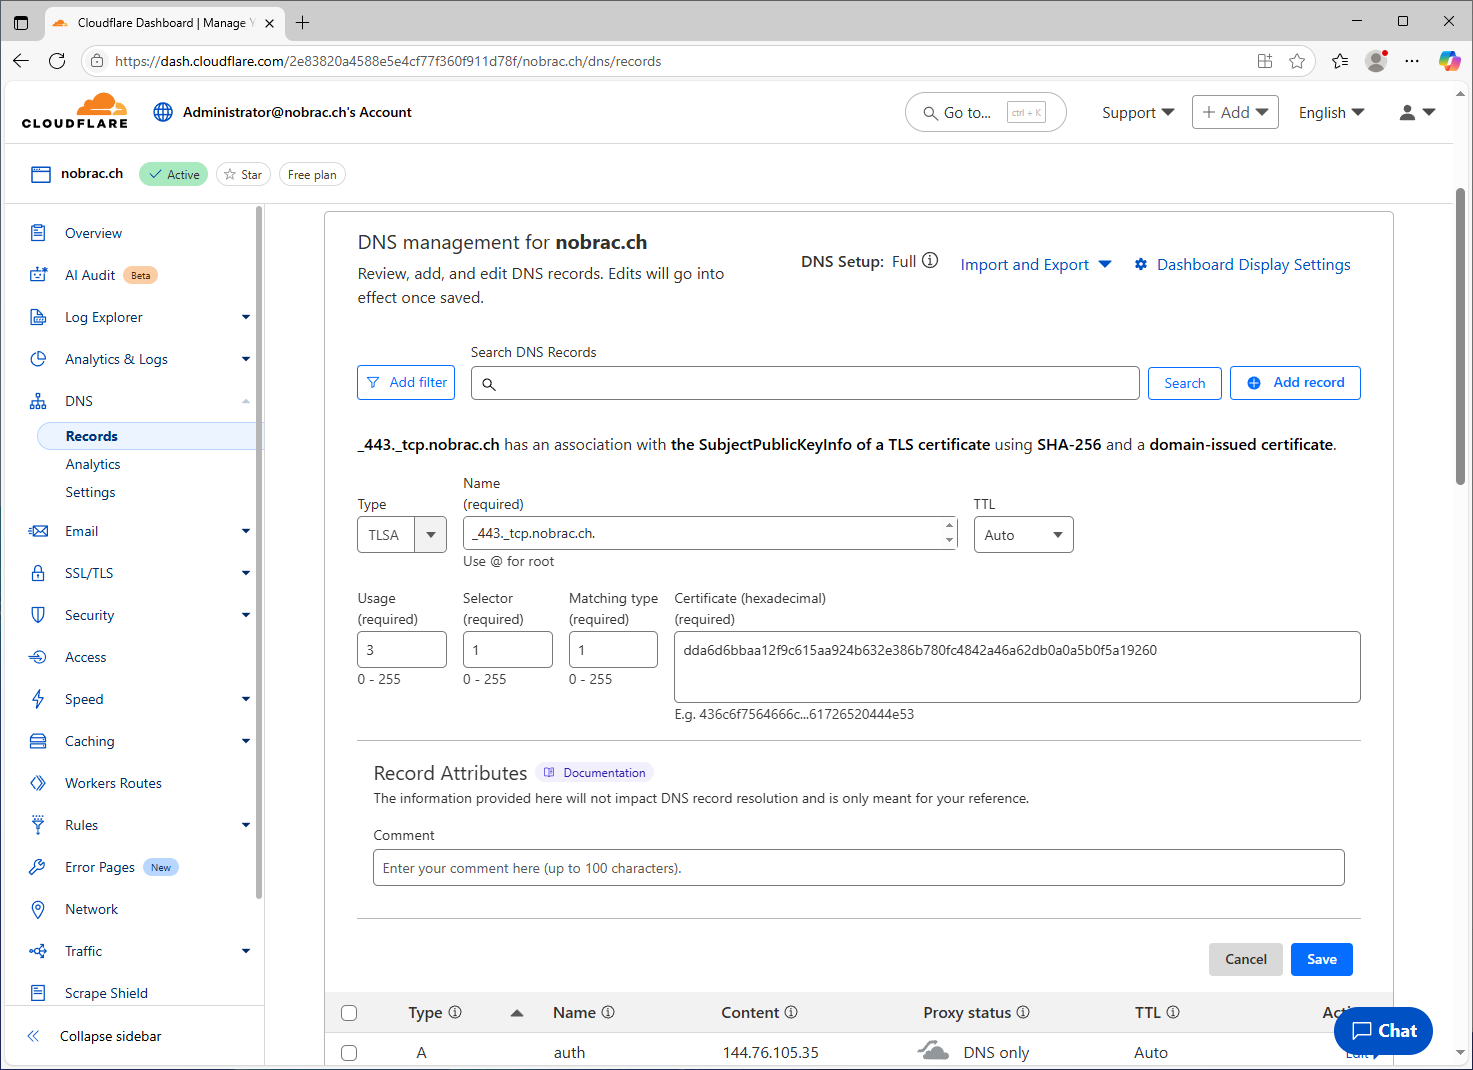
Task: Click the Caching sidebar icon
Action: (38, 741)
